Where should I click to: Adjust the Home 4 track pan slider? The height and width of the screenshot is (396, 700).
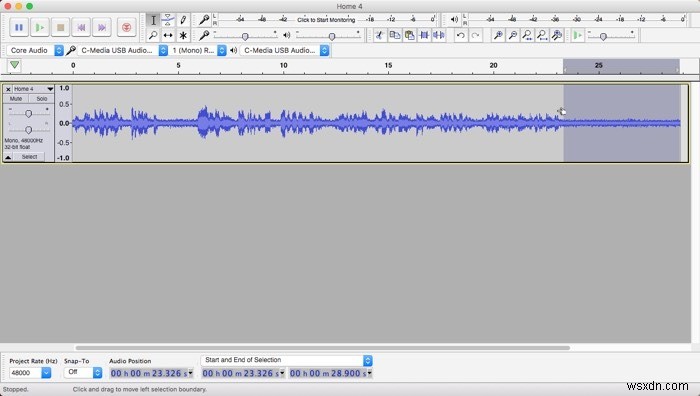pyautogui.click(x=29, y=130)
